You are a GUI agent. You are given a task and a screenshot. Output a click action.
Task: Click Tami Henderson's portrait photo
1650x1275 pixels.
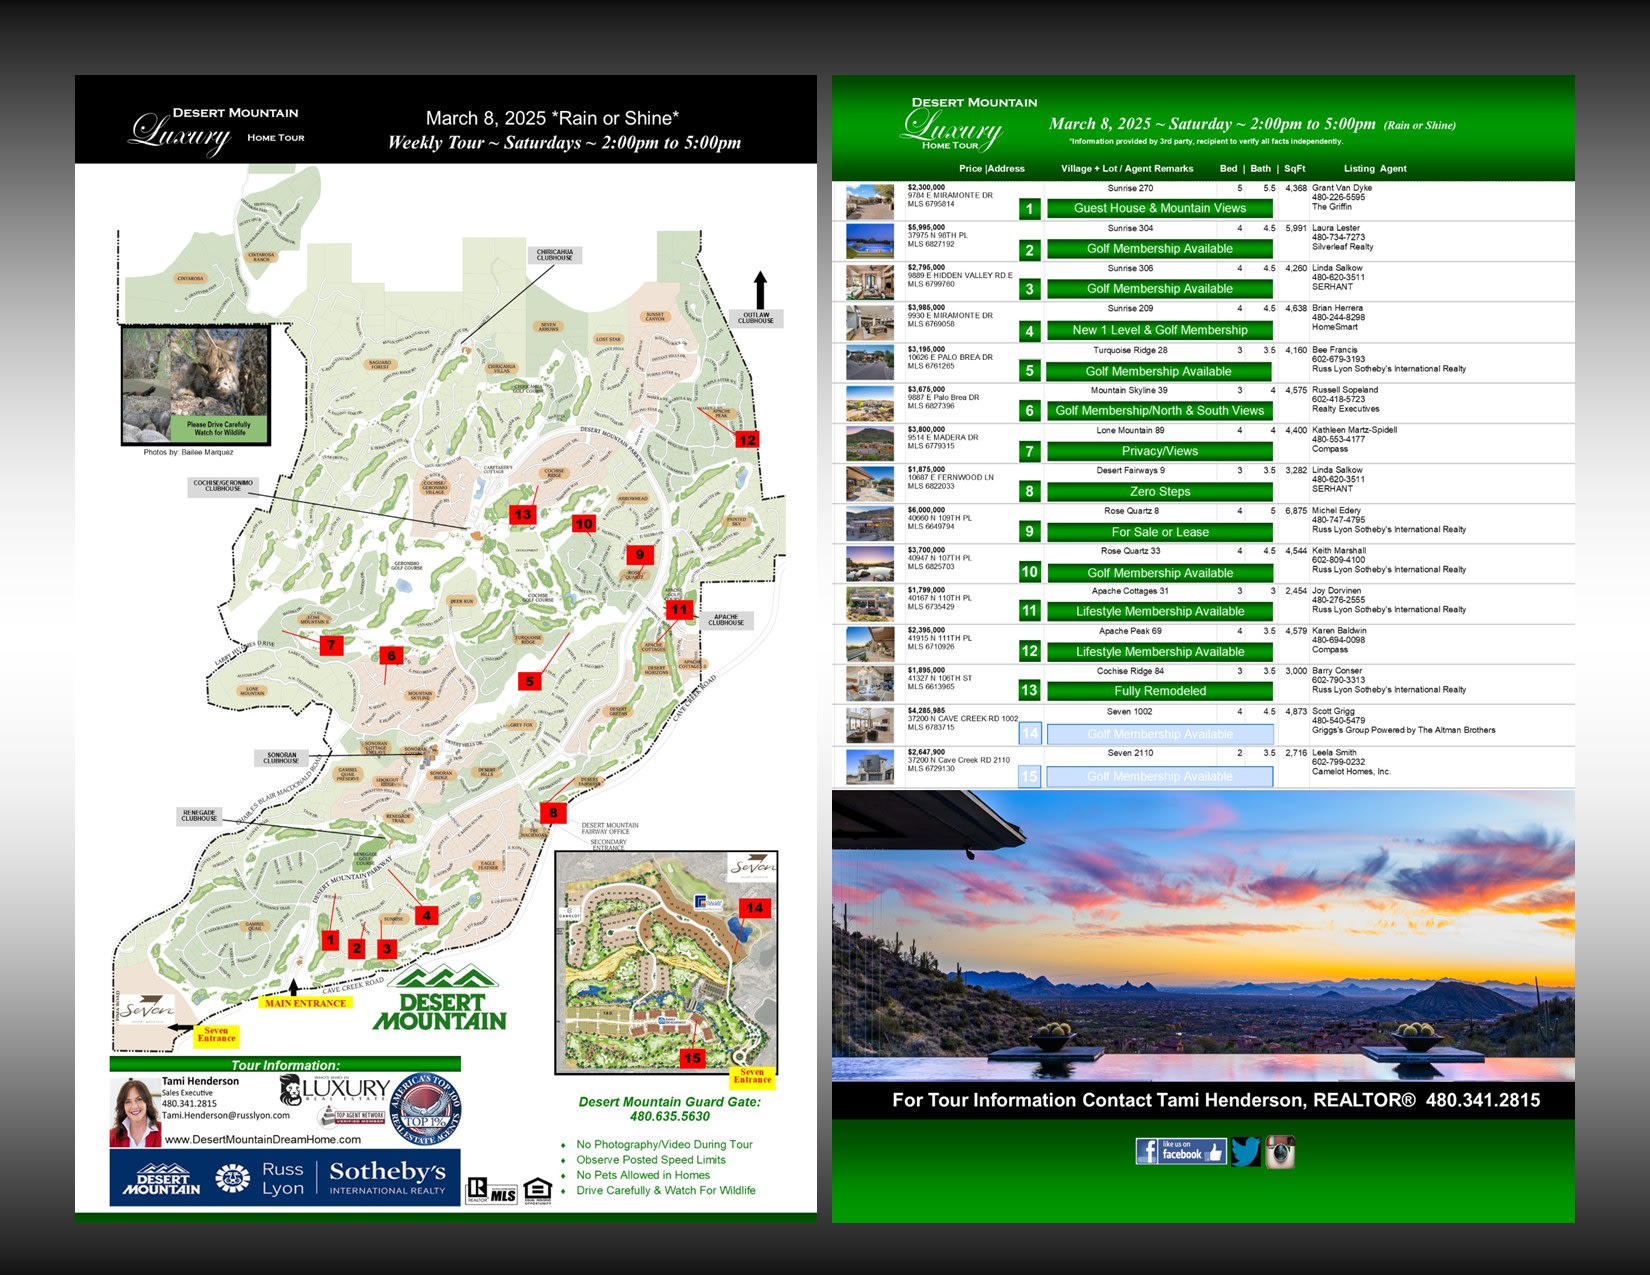click(x=135, y=1111)
